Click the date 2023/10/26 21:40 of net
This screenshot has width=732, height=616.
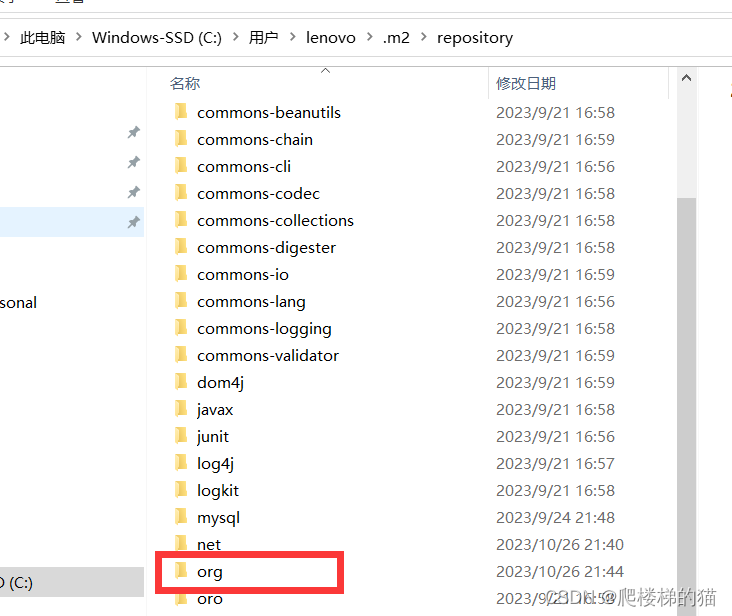click(x=560, y=545)
